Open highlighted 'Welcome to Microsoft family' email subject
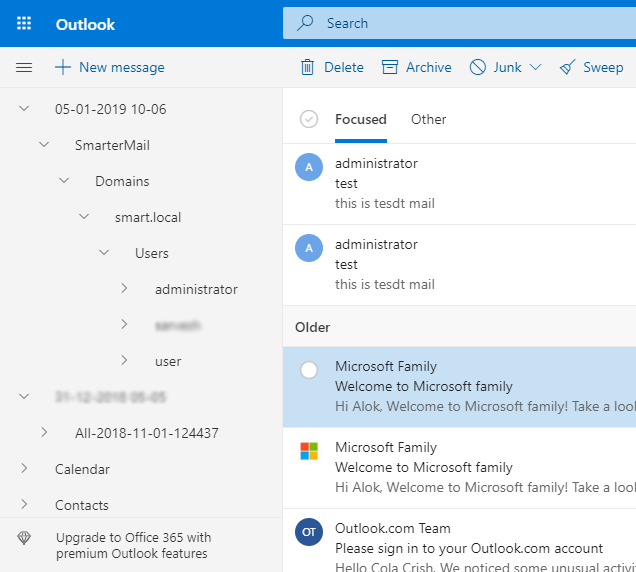This screenshot has width=636, height=572. point(424,386)
